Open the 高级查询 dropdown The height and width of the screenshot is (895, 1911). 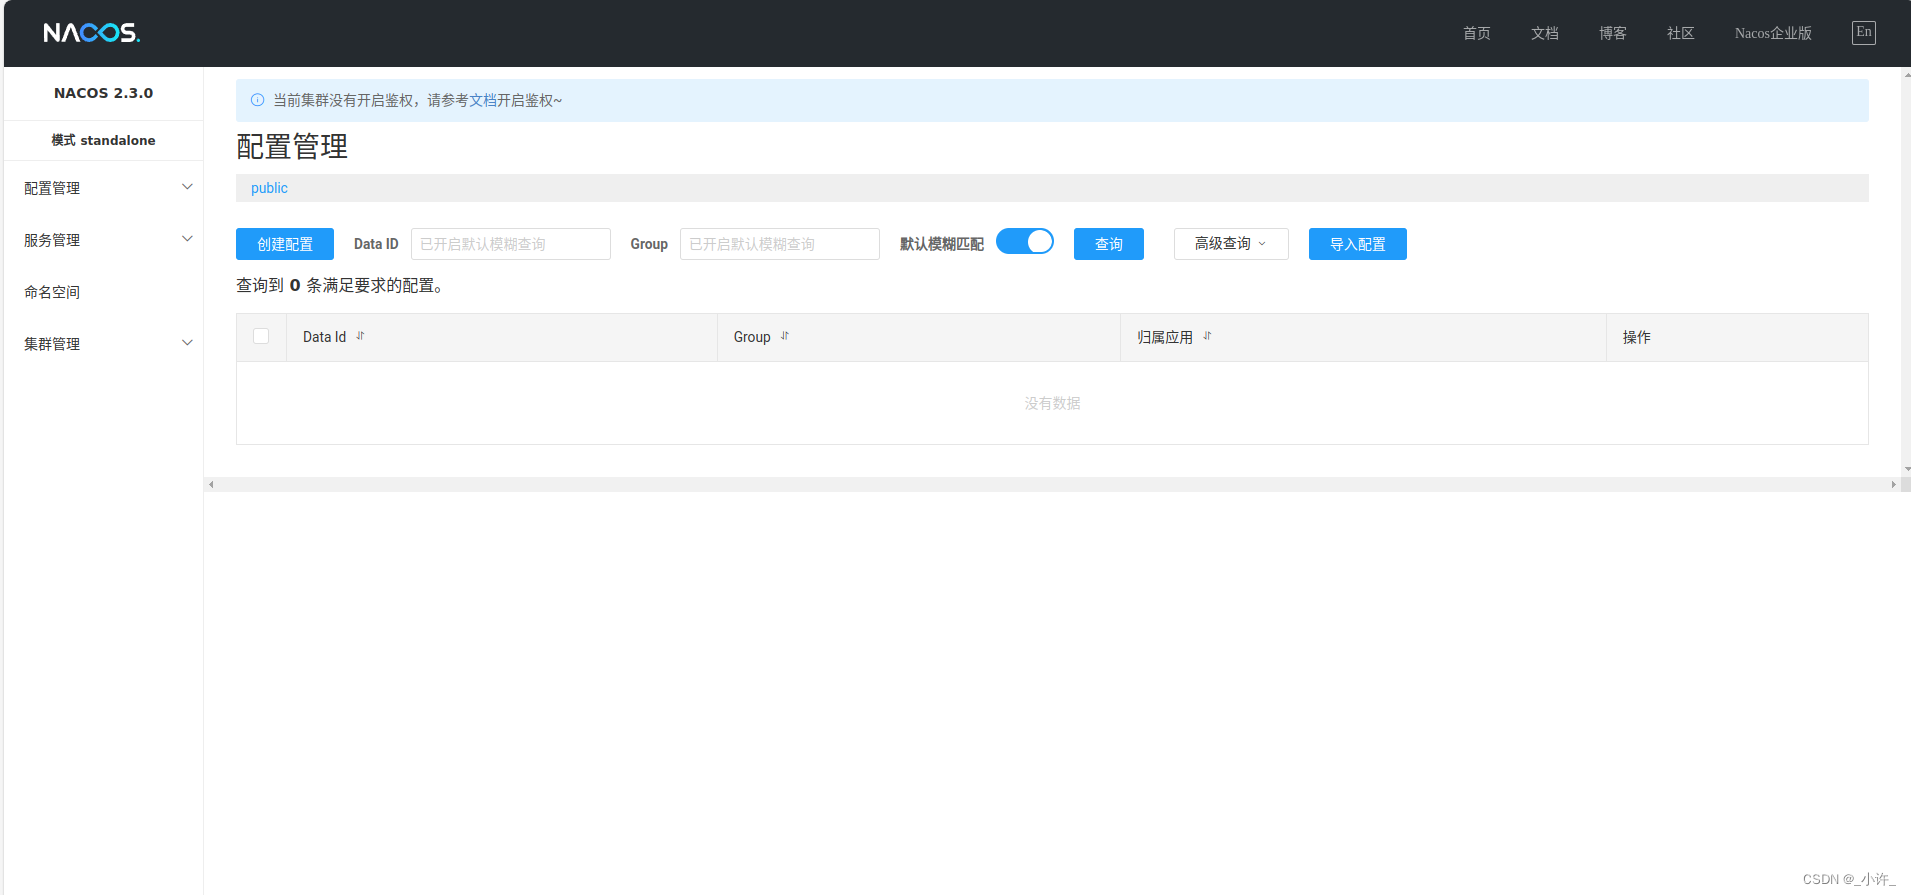(x=1231, y=244)
